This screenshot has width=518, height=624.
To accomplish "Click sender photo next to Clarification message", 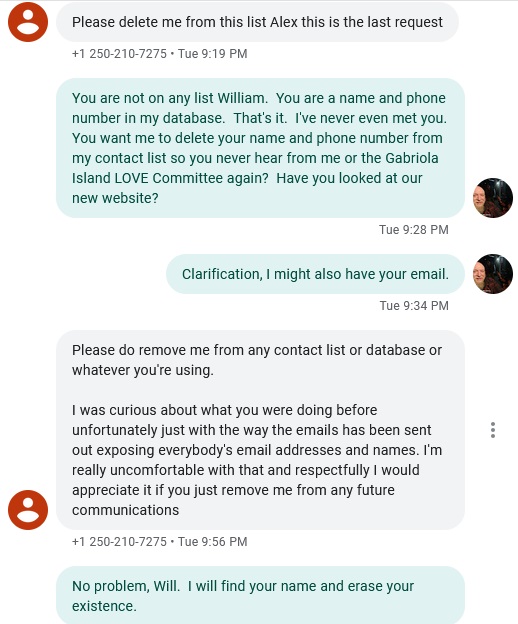I will pyautogui.click(x=493, y=274).
